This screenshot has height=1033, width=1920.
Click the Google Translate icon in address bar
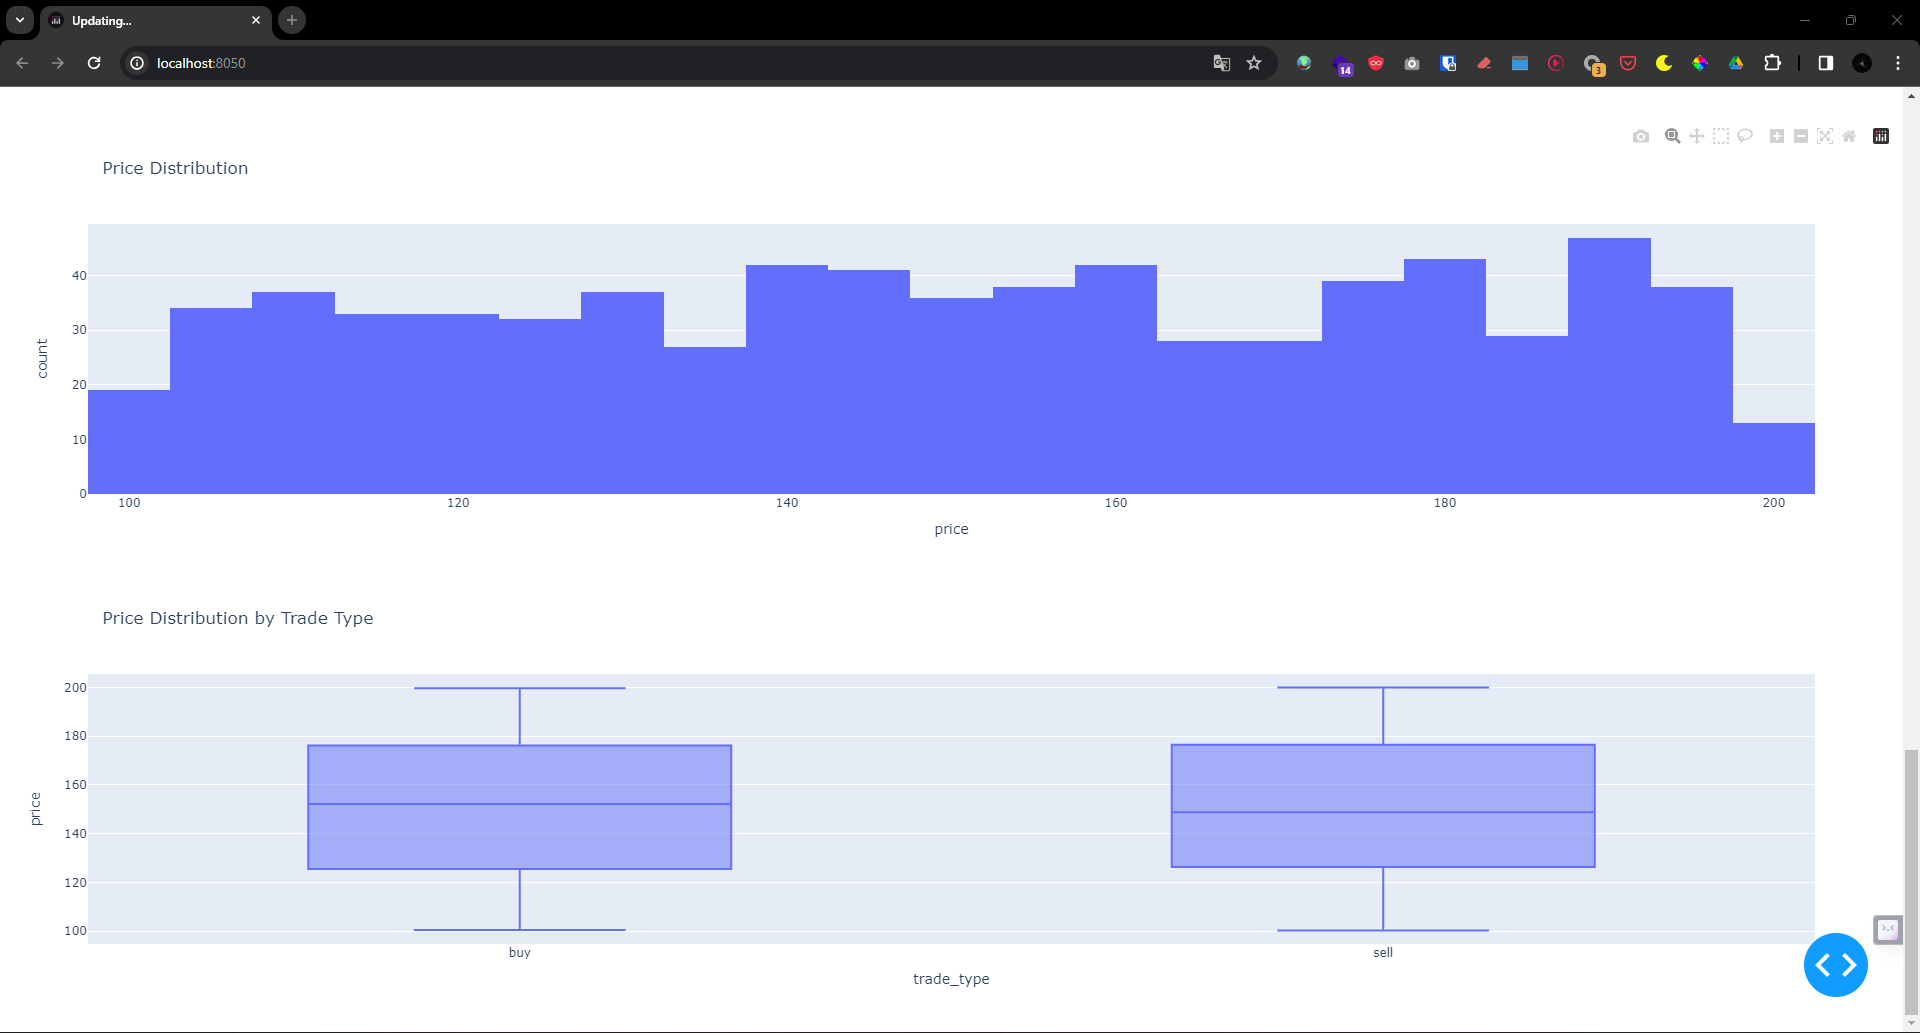[x=1222, y=63]
